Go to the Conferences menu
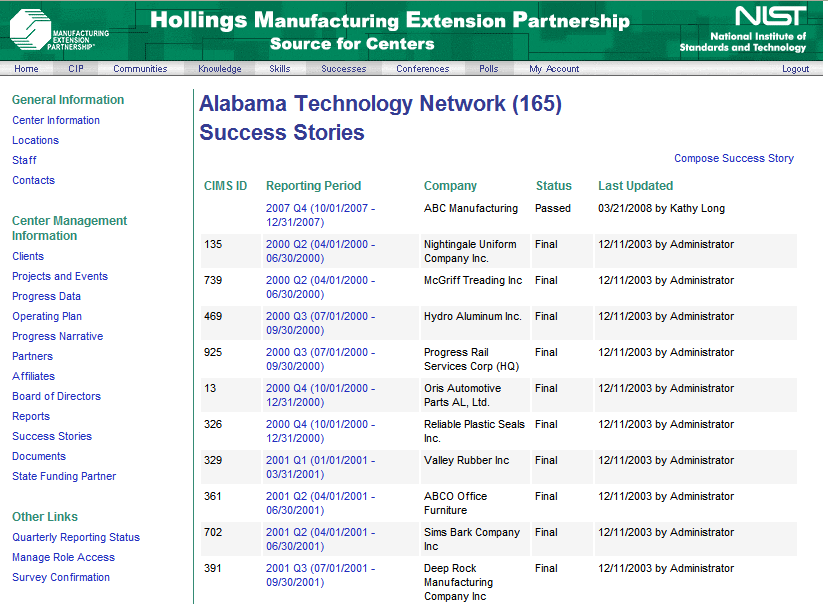The width and height of the screenshot is (828, 604). click(x=422, y=69)
